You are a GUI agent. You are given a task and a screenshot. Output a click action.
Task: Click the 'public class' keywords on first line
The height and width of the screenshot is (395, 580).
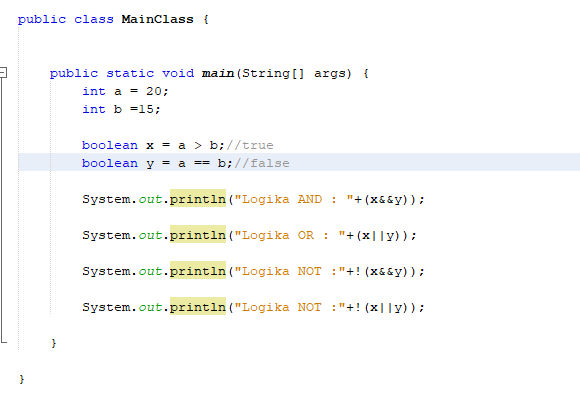click(x=65, y=19)
